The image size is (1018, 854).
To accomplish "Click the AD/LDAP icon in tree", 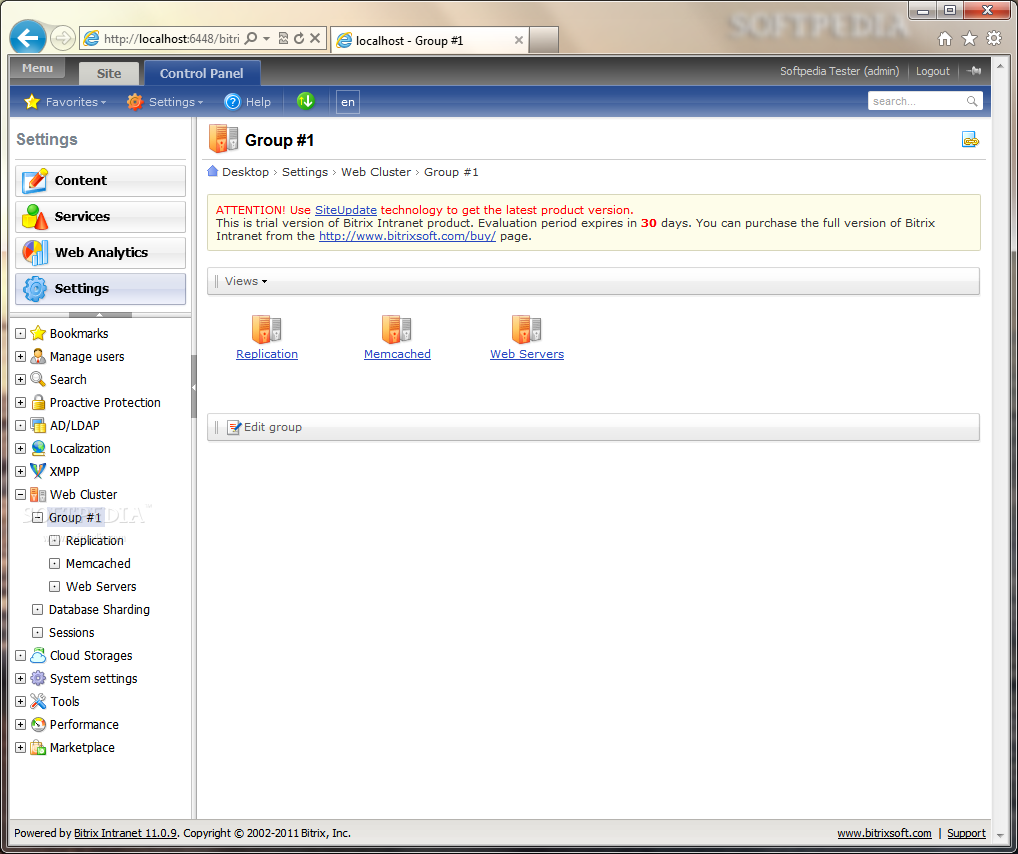I will 38,425.
